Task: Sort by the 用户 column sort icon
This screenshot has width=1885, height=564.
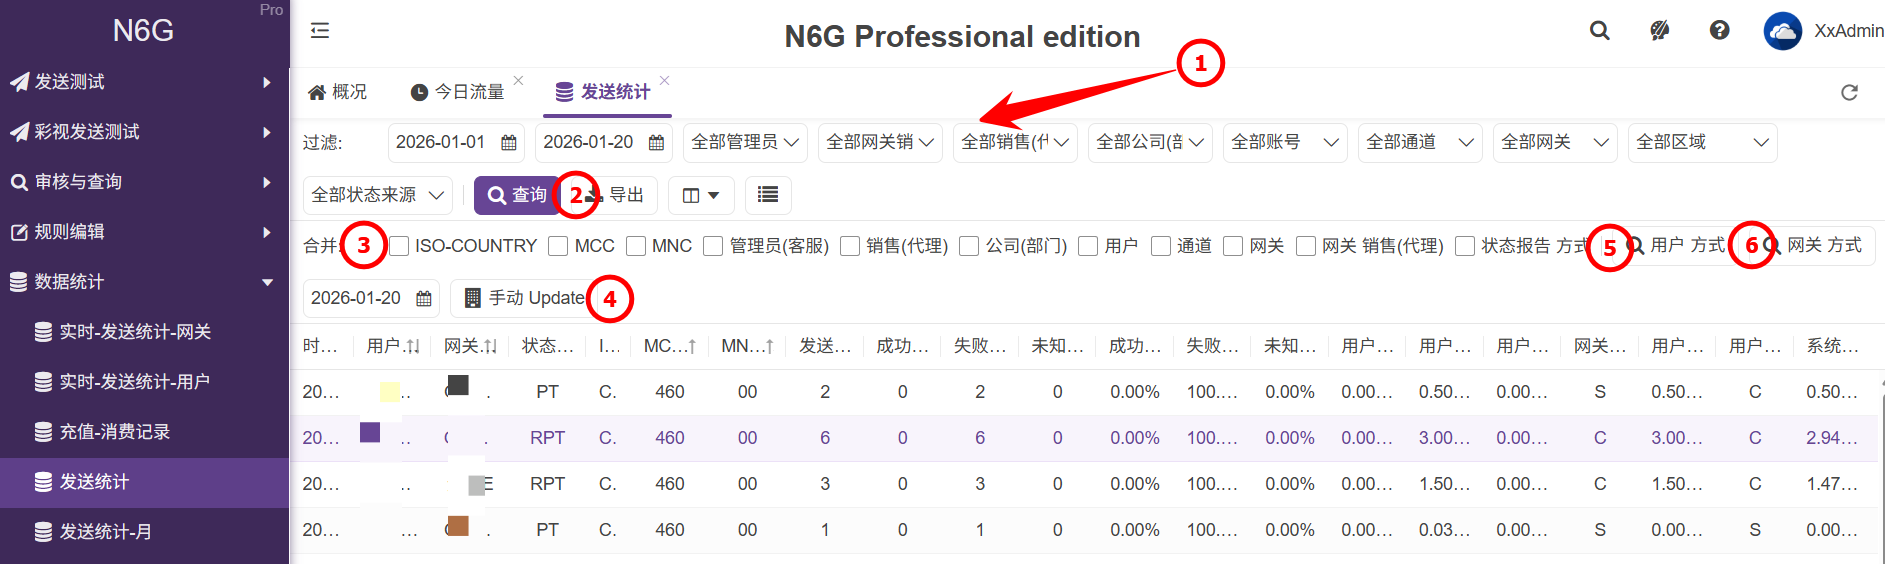Action: click(412, 346)
